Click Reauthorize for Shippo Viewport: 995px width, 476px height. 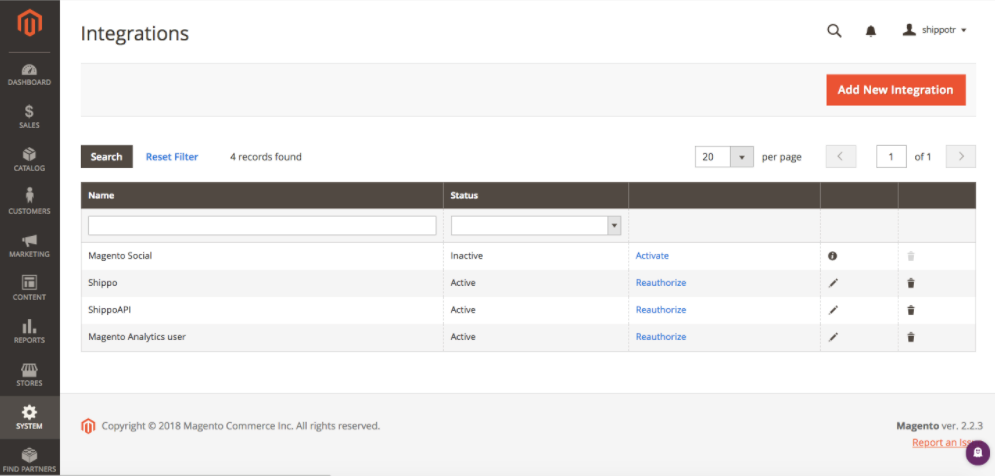(x=661, y=283)
